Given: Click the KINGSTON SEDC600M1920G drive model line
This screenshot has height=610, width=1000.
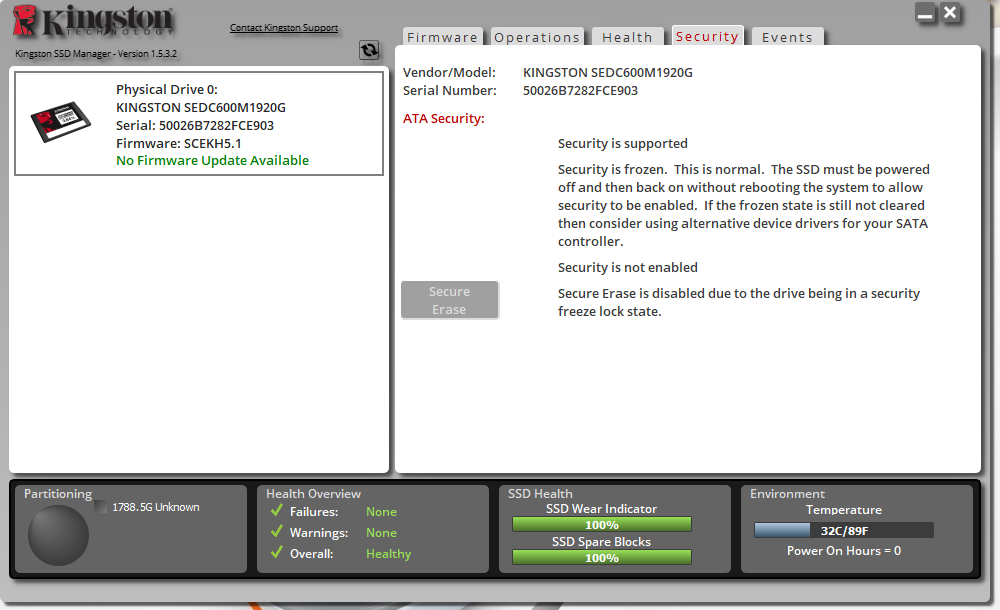Looking at the screenshot, I should coord(201,107).
